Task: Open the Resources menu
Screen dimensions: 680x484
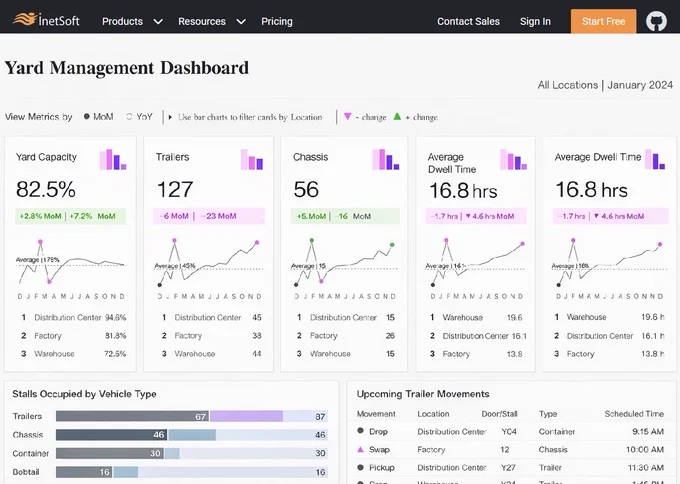Action: coord(202,21)
